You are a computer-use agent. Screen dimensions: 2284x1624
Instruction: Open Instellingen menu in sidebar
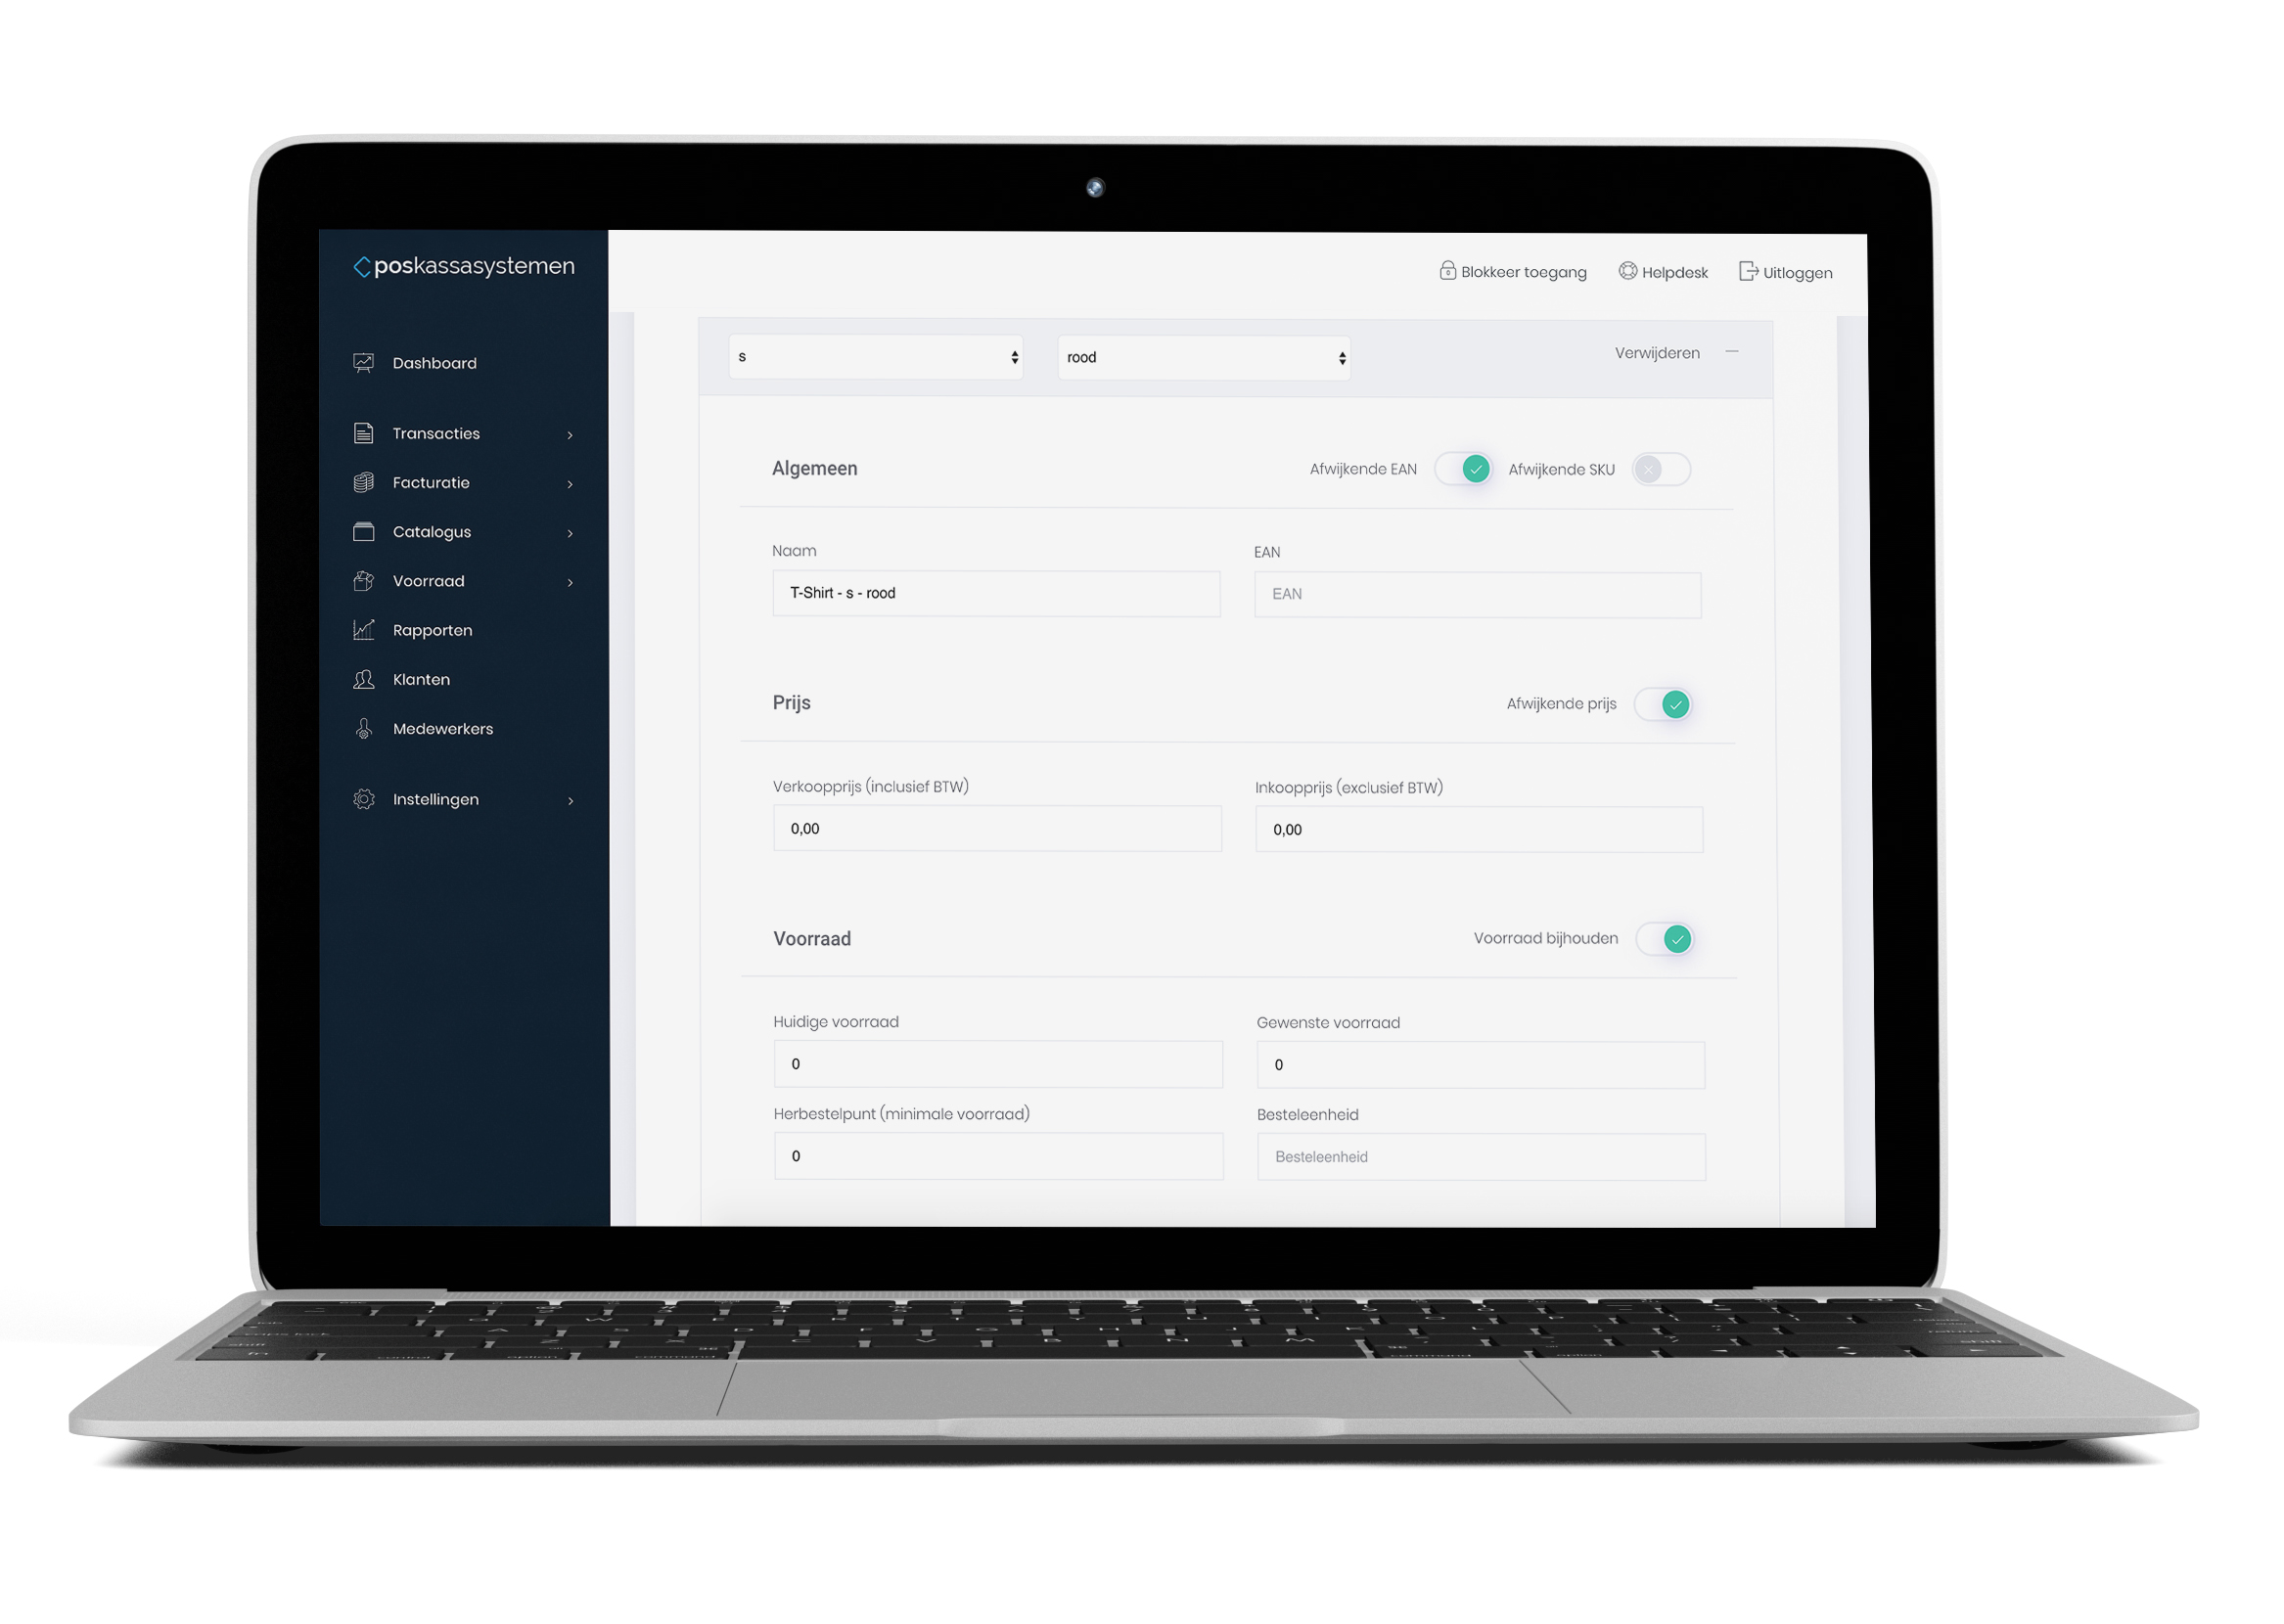434,798
